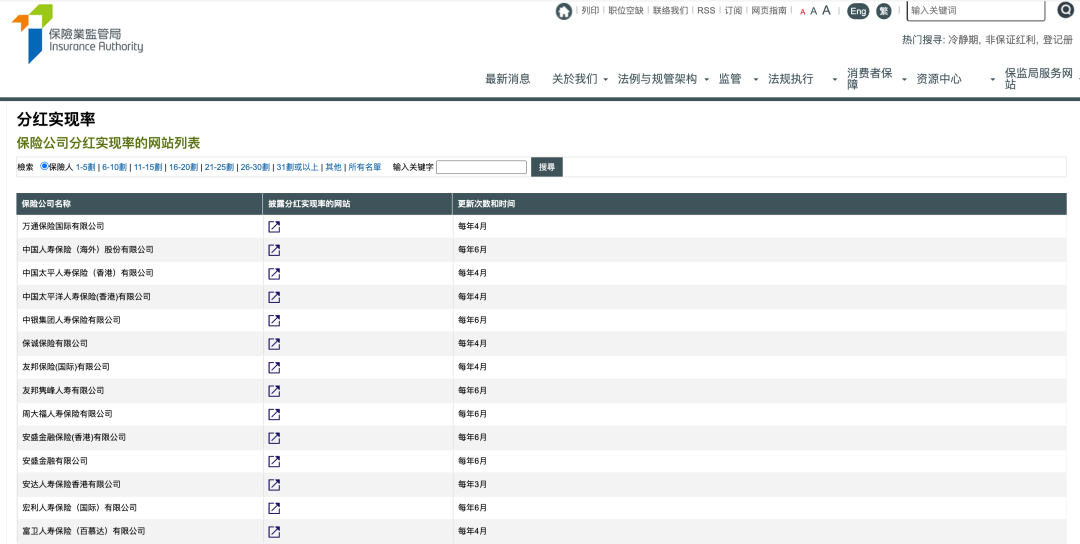Open external link for 富卫人寿保险（百慕达）有限公司
Viewport: 1080px width, 544px height.
(x=274, y=531)
